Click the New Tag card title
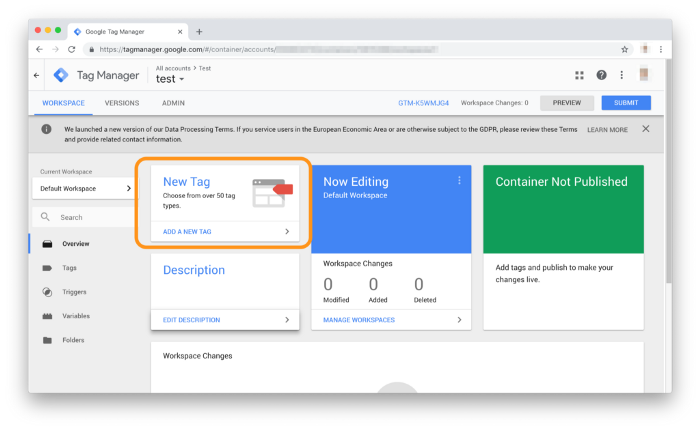 click(x=187, y=182)
